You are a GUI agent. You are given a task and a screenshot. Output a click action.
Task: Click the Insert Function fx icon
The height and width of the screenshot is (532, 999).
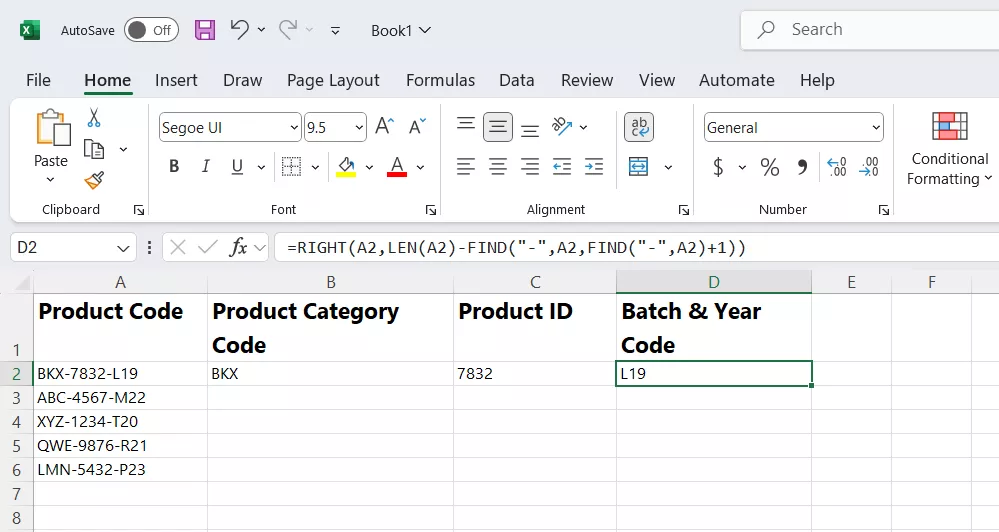pos(238,247)
